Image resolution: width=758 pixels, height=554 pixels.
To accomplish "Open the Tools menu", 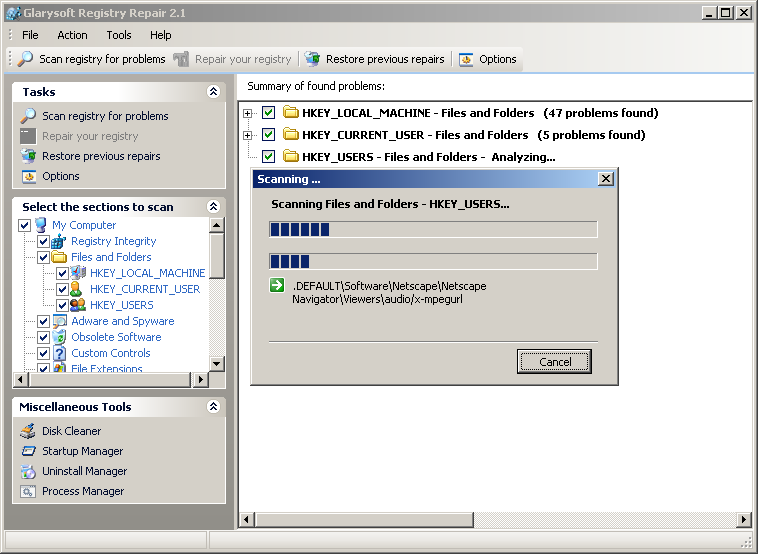I will [119, 35].
